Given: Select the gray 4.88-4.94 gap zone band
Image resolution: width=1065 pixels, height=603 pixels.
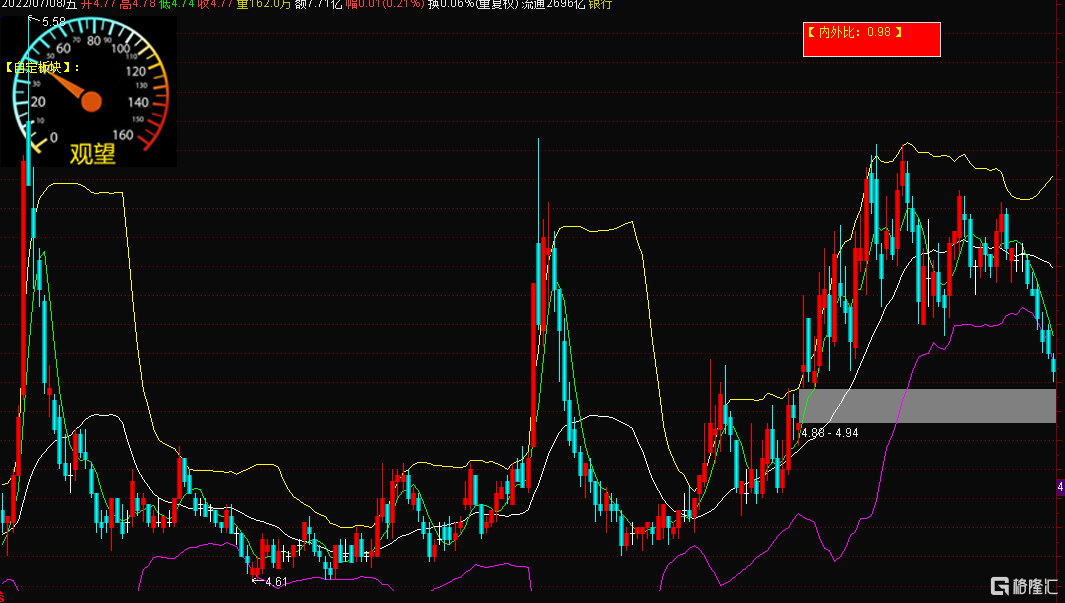Looking at the screenshot, I should (927, 405).
